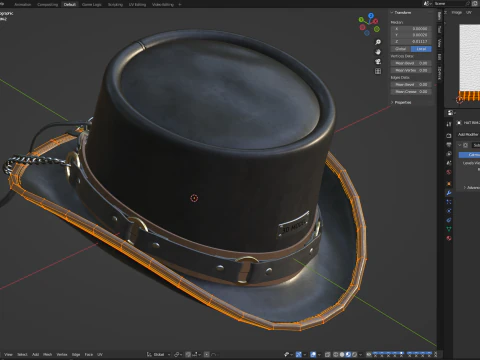Toggle proportional editing in viewport header
The width and height of the screenshot is (480, 360).
click(x=207, y=354)
